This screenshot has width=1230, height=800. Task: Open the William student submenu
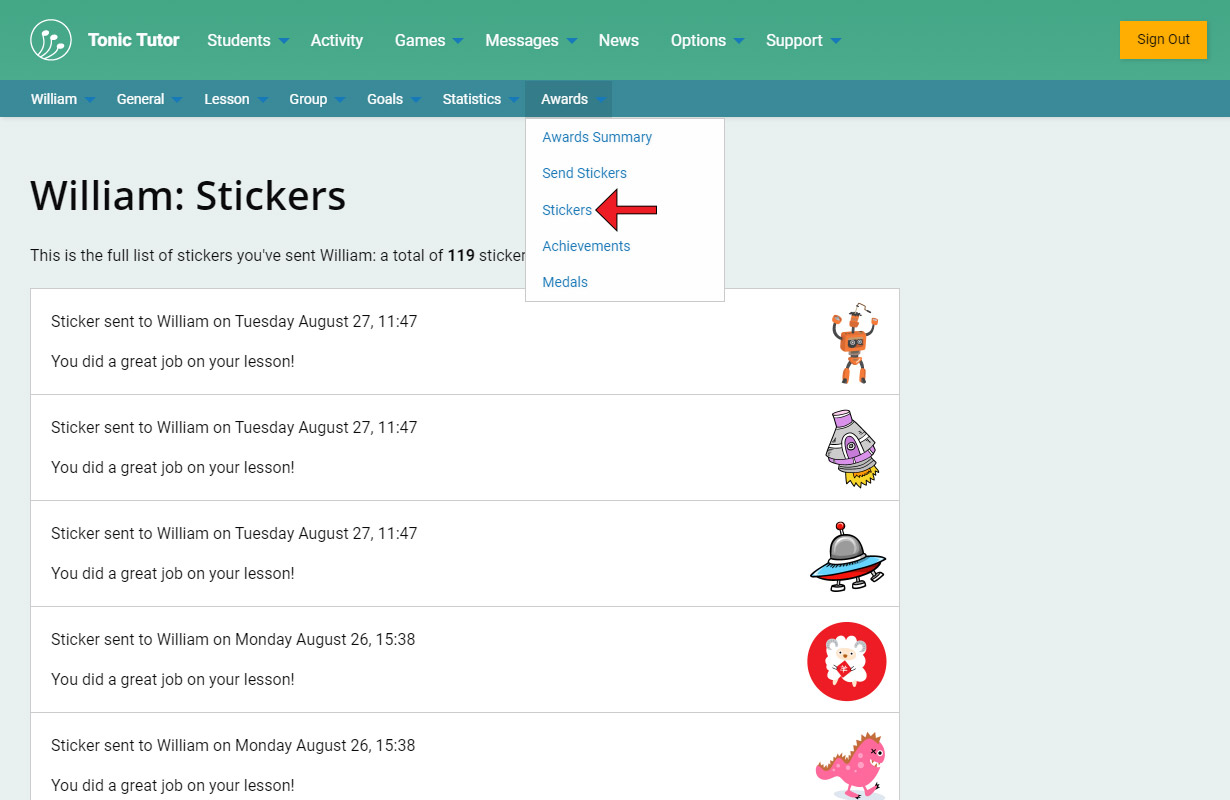pyautogui.click(x=62, y=99)
